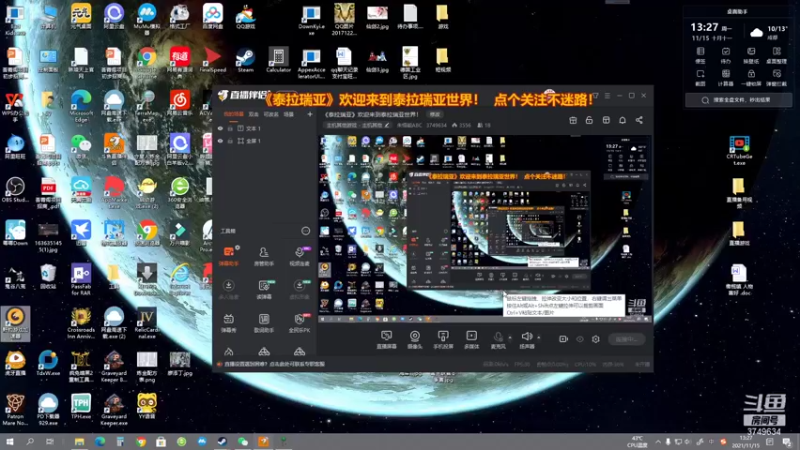Open the window menu hamburger icon in the title bar
This screenshot has height=450, width=800.
click(607, 95)
